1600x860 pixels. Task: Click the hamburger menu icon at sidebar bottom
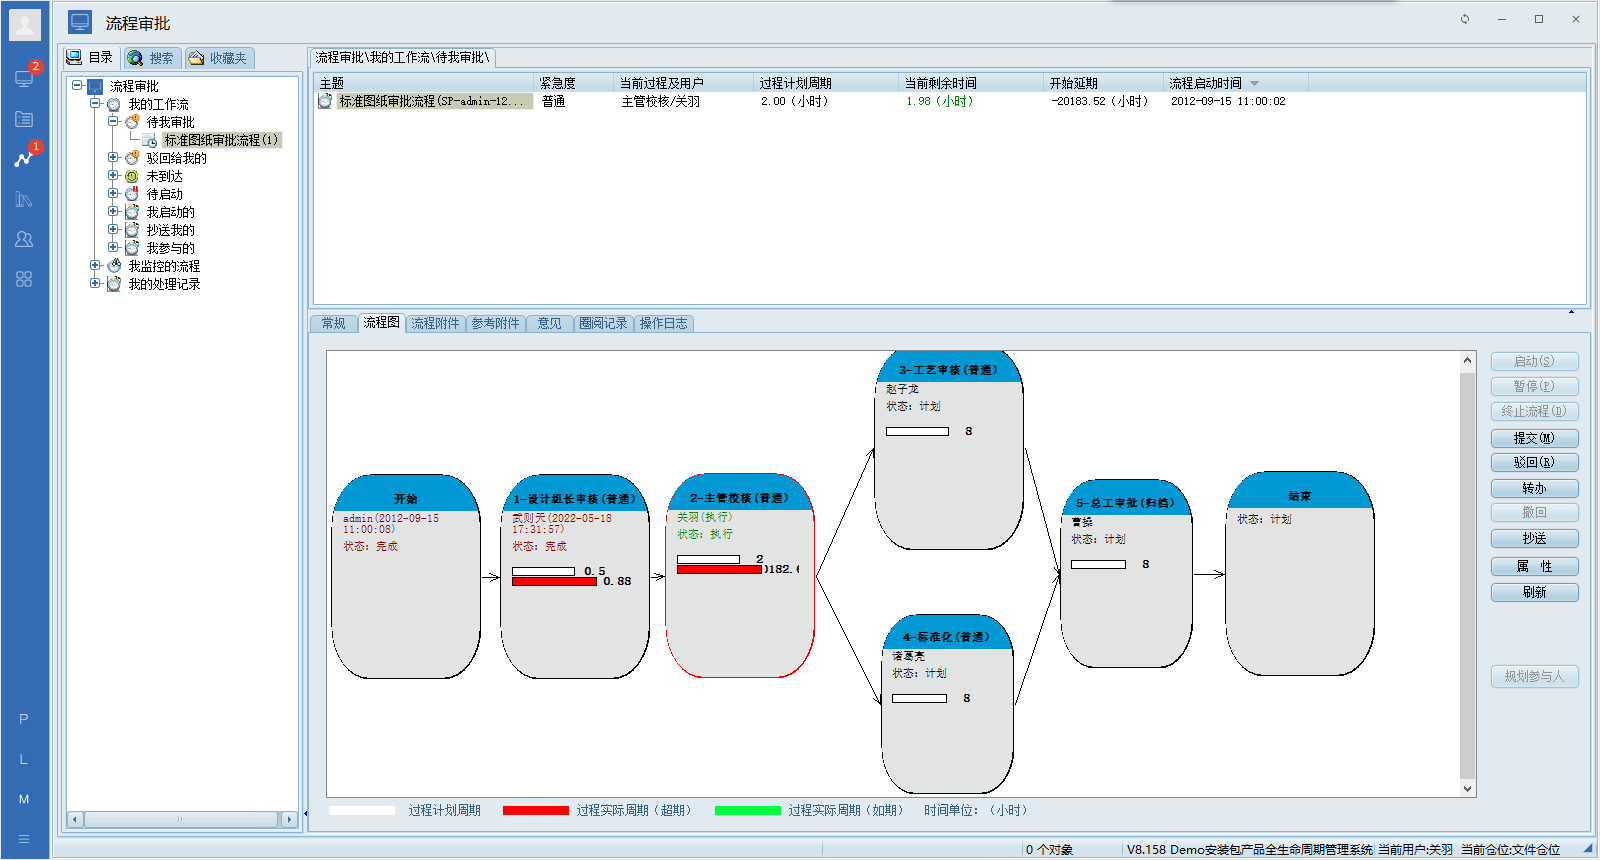click(x=24, y=839)
